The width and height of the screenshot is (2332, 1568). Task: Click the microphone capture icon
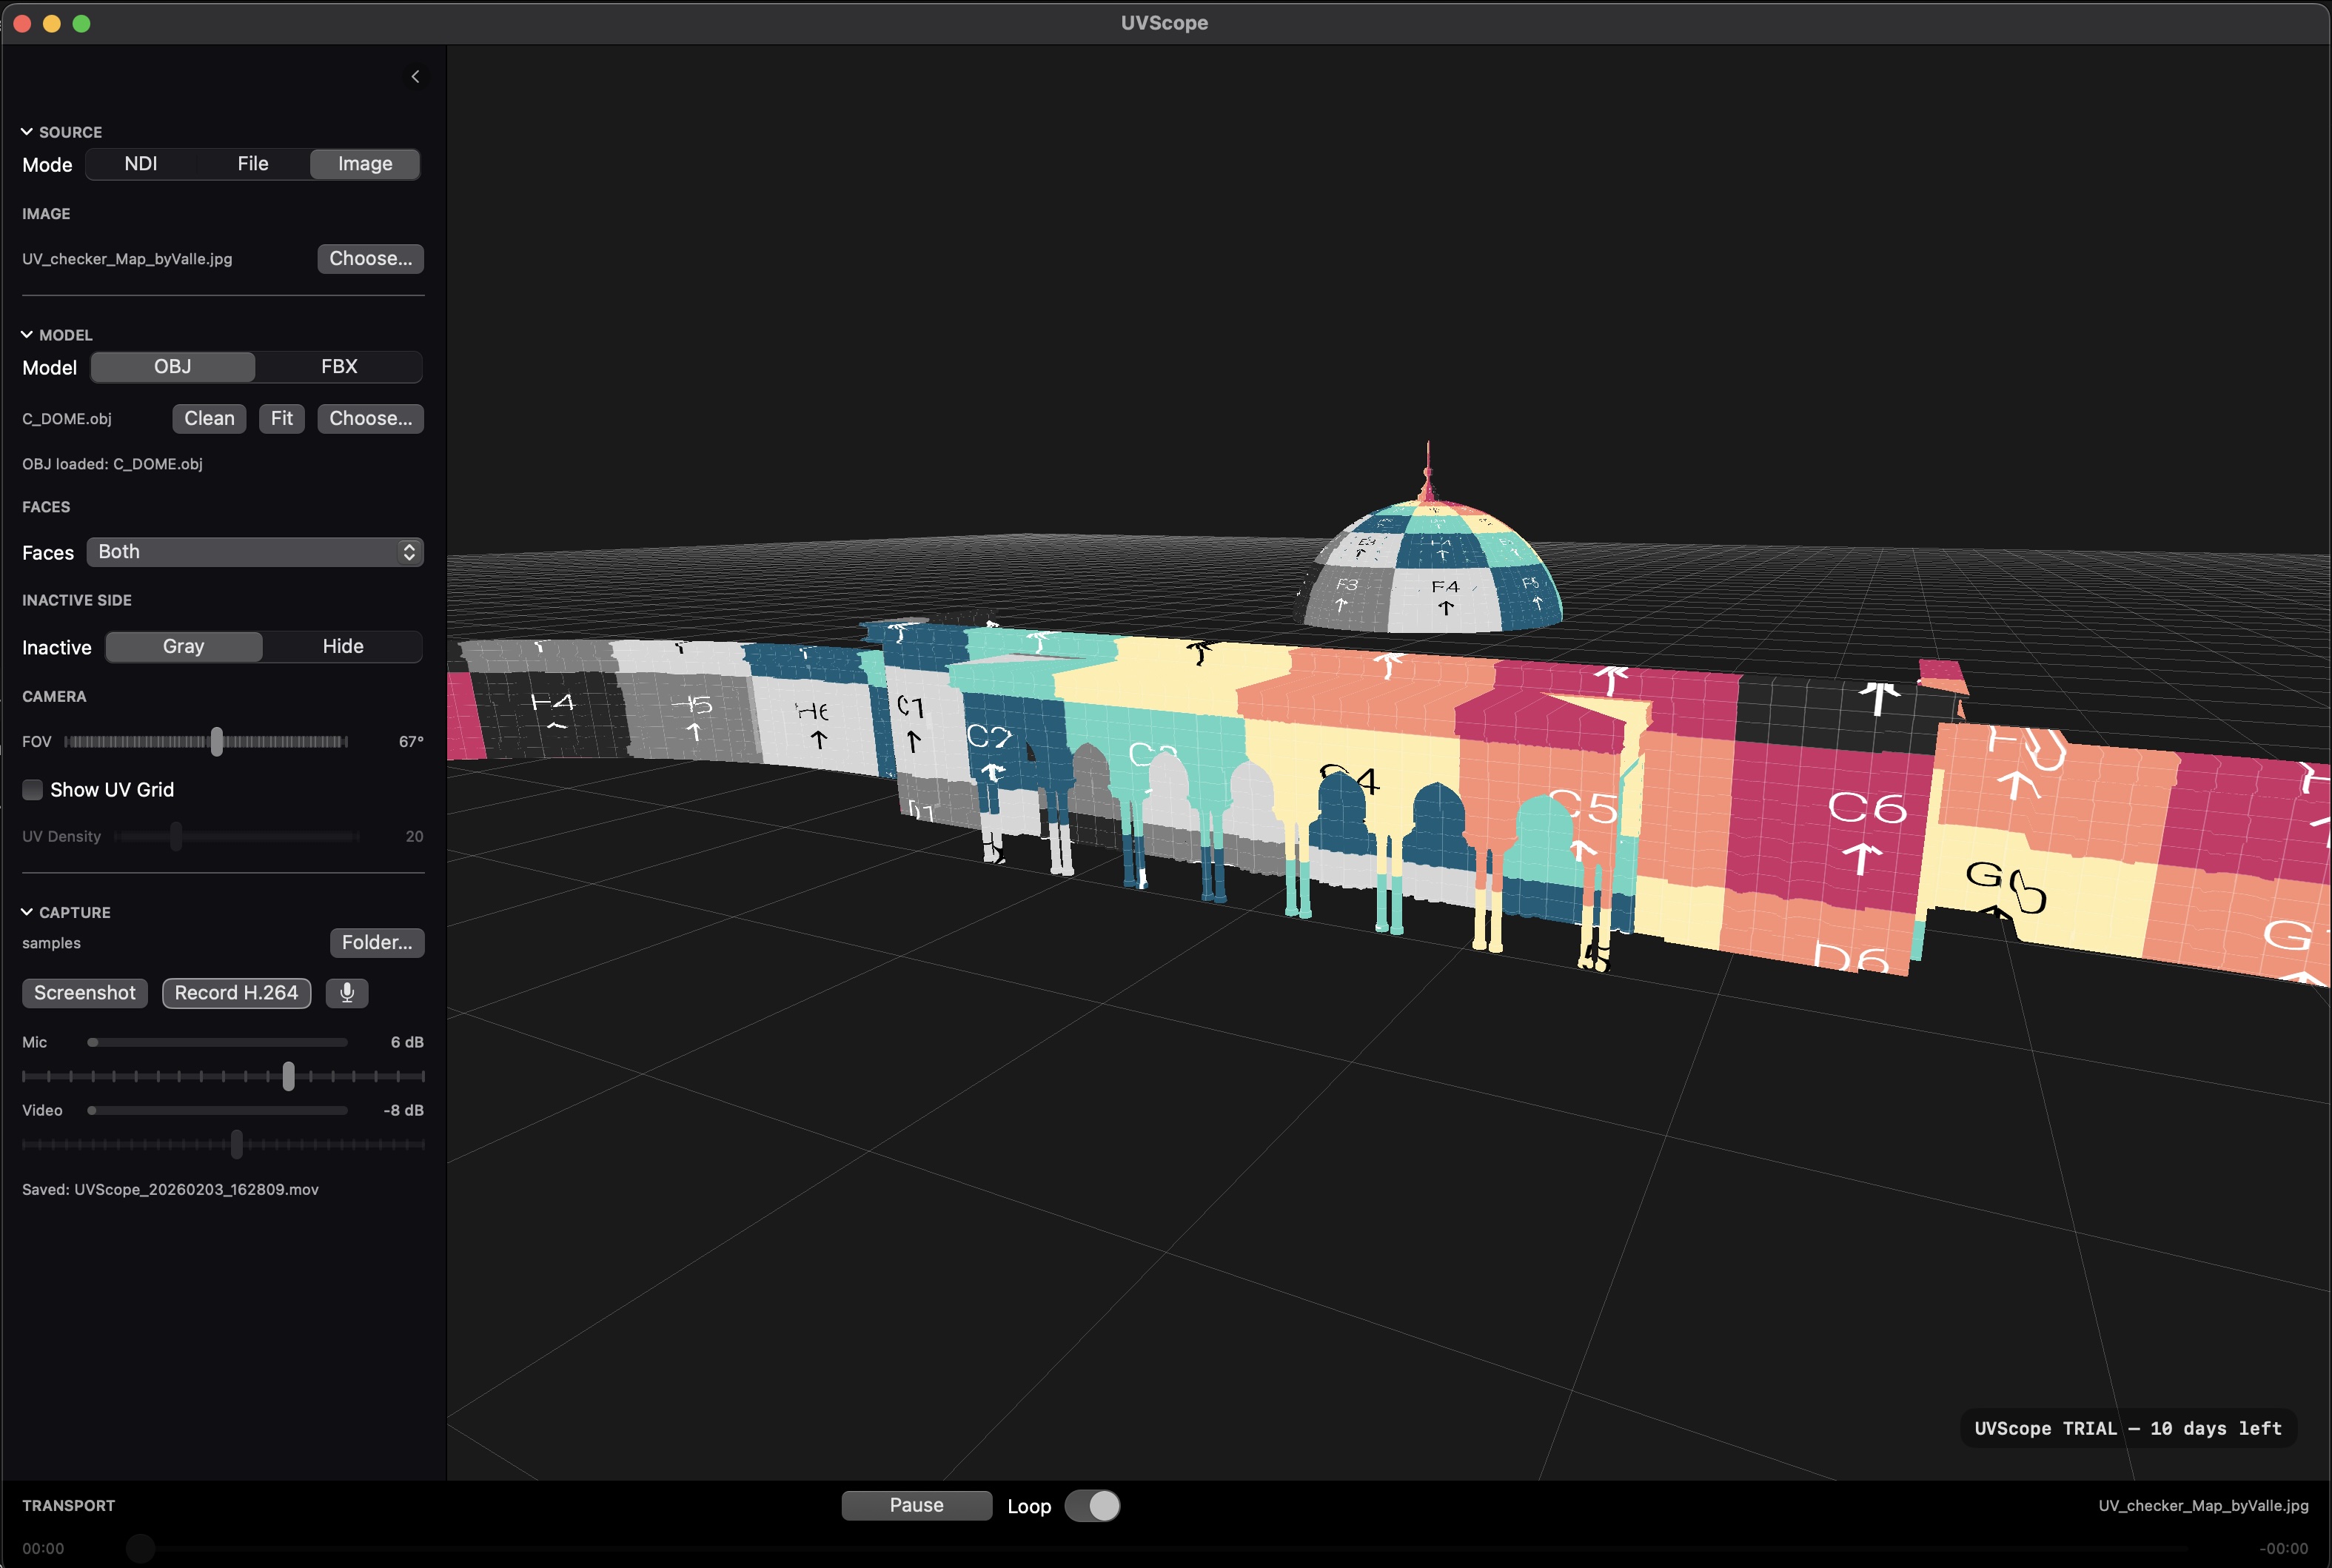click(x=347, y=992)
